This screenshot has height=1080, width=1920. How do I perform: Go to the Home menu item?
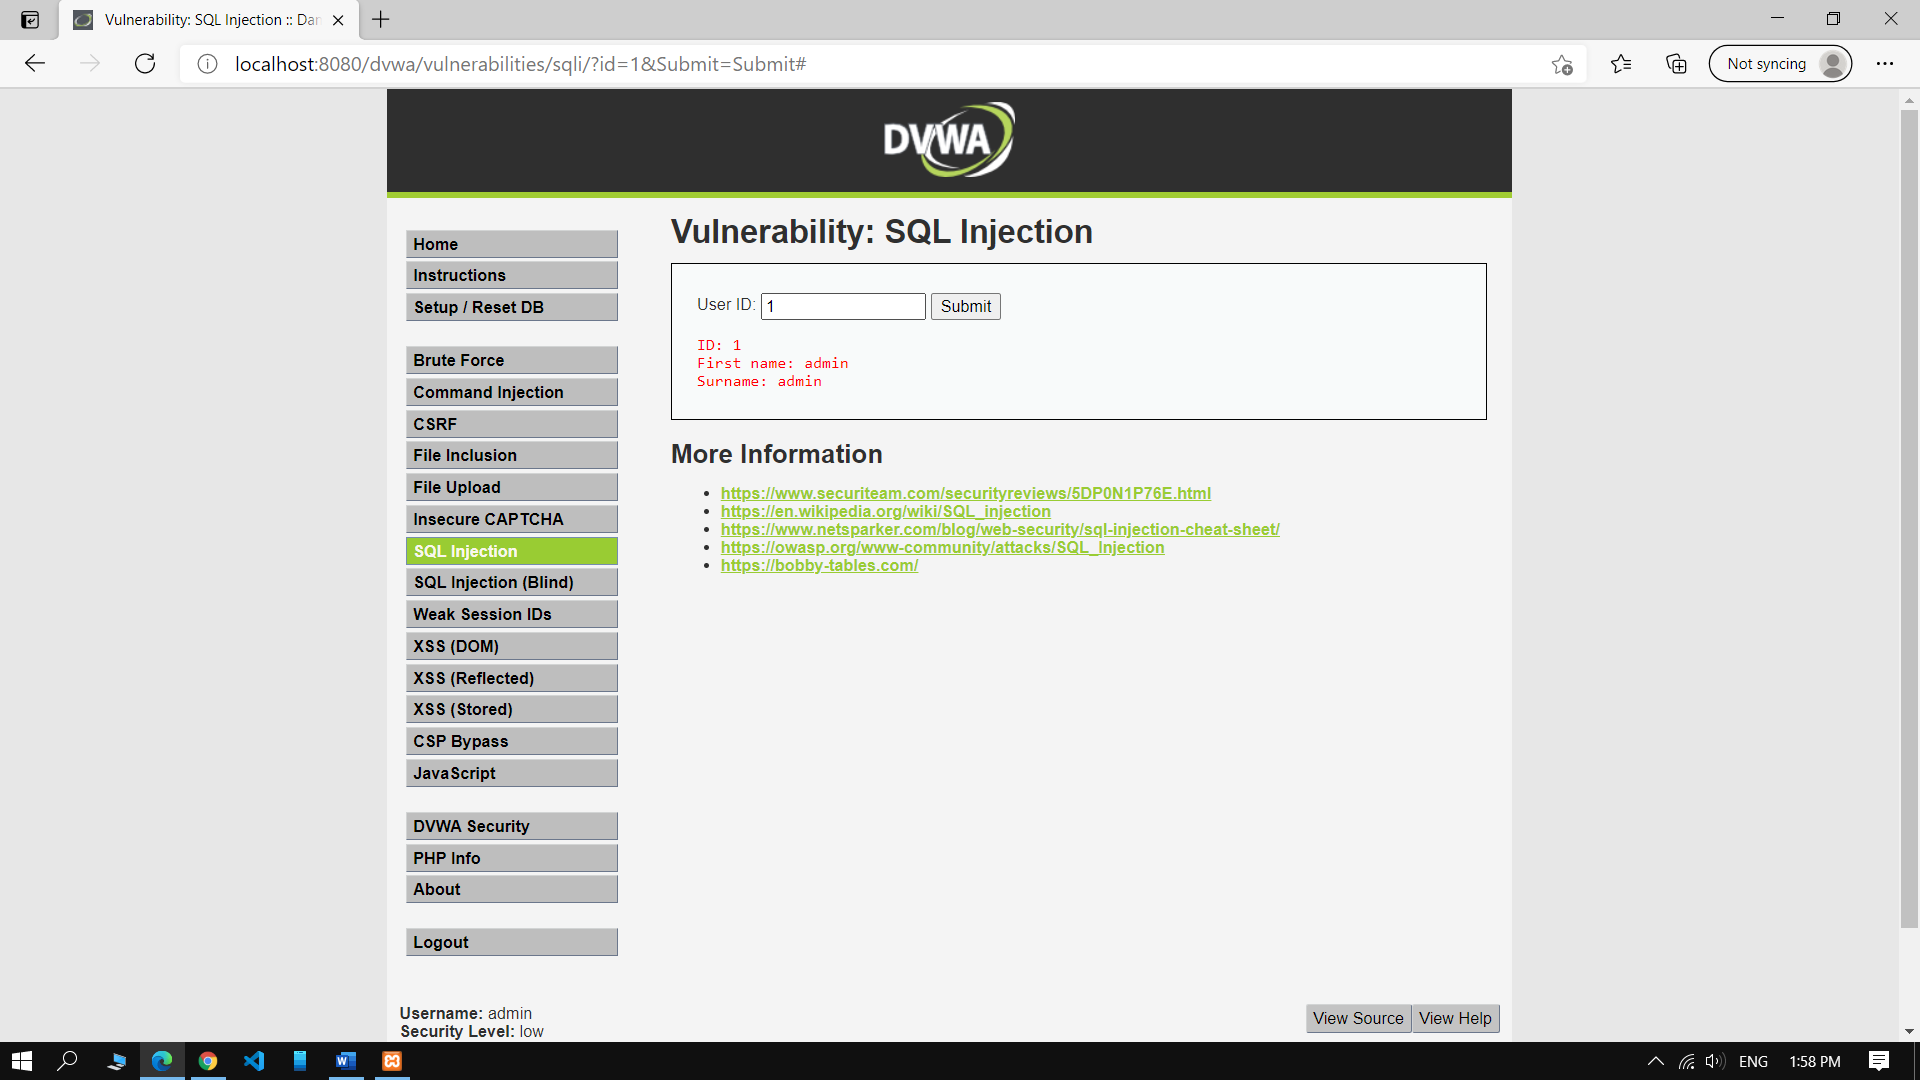(512, 244)
